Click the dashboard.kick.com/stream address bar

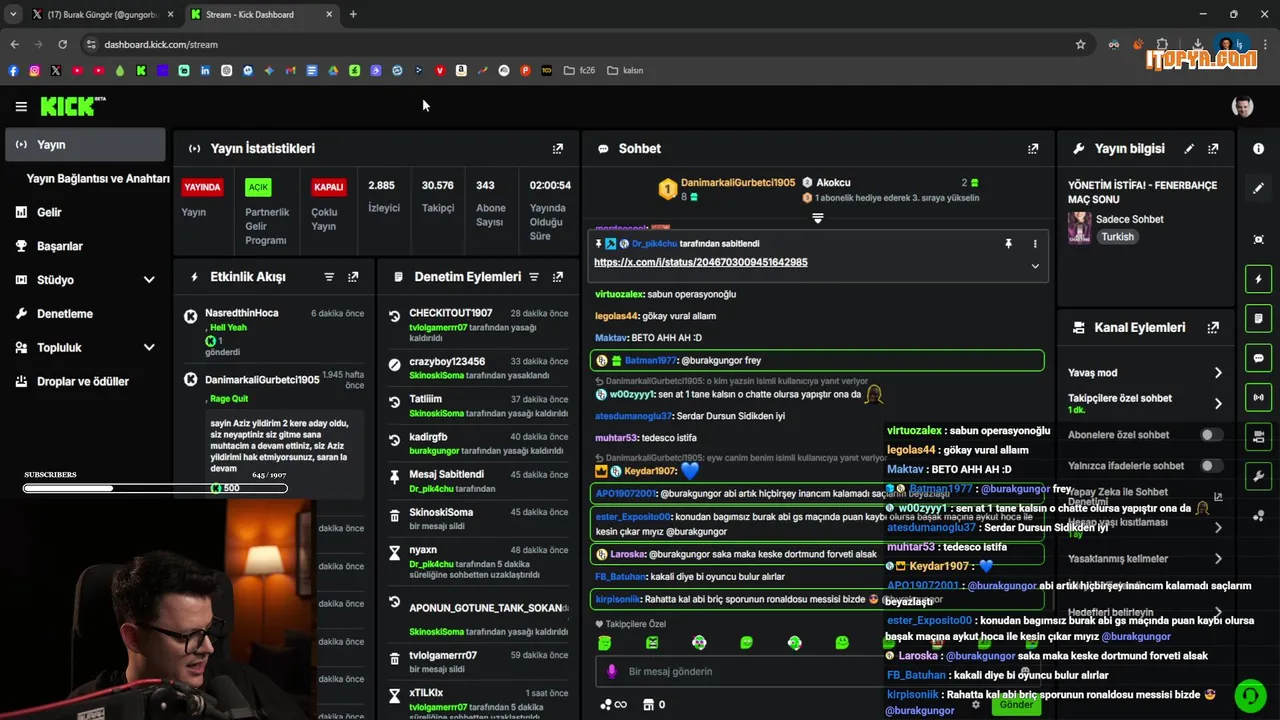pos(161,44)
